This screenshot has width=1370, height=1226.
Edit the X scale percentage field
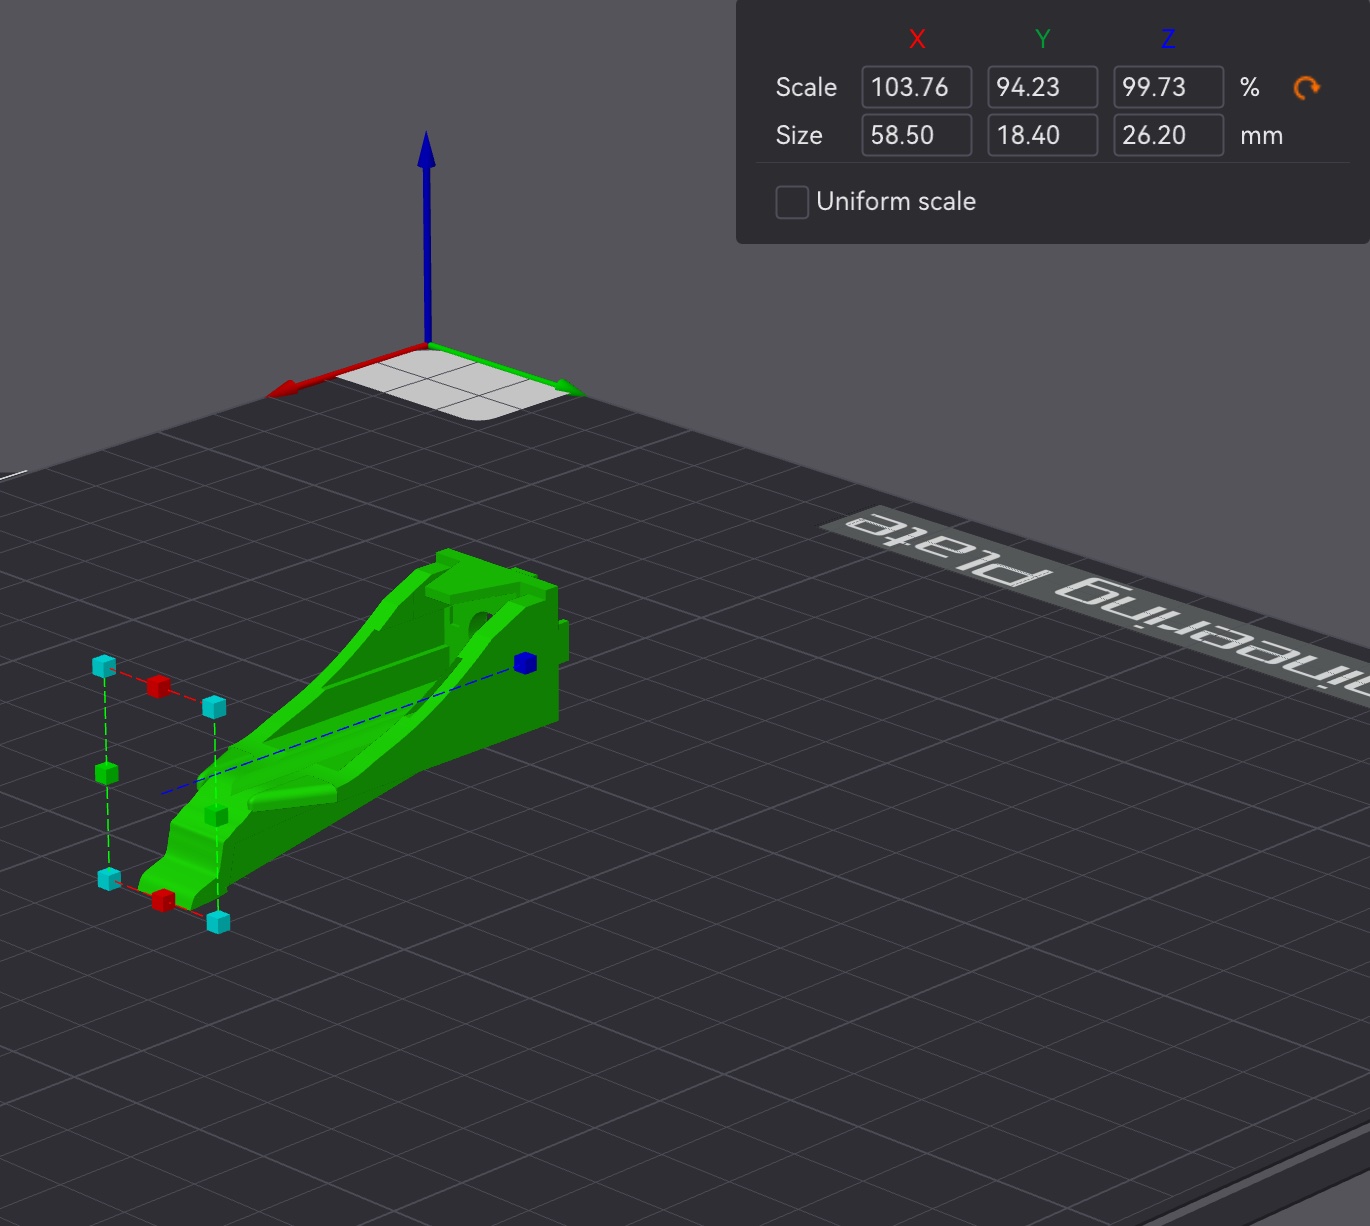click(917, 87)
